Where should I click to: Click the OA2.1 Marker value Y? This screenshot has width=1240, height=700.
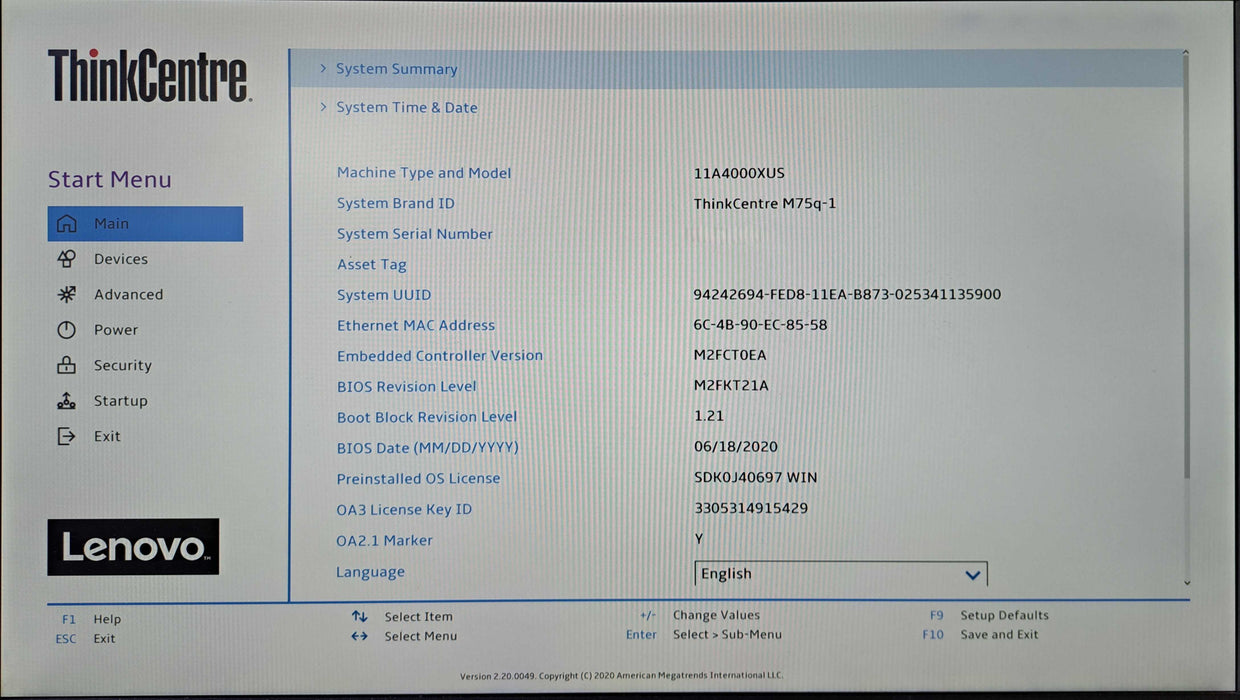[x=699, y=538]
